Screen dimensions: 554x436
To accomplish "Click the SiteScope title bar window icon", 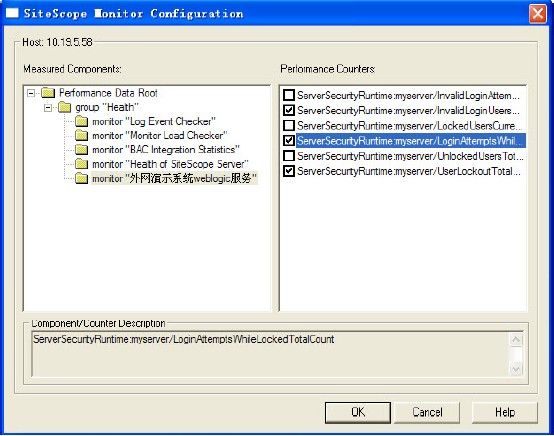I will (12, 13).
